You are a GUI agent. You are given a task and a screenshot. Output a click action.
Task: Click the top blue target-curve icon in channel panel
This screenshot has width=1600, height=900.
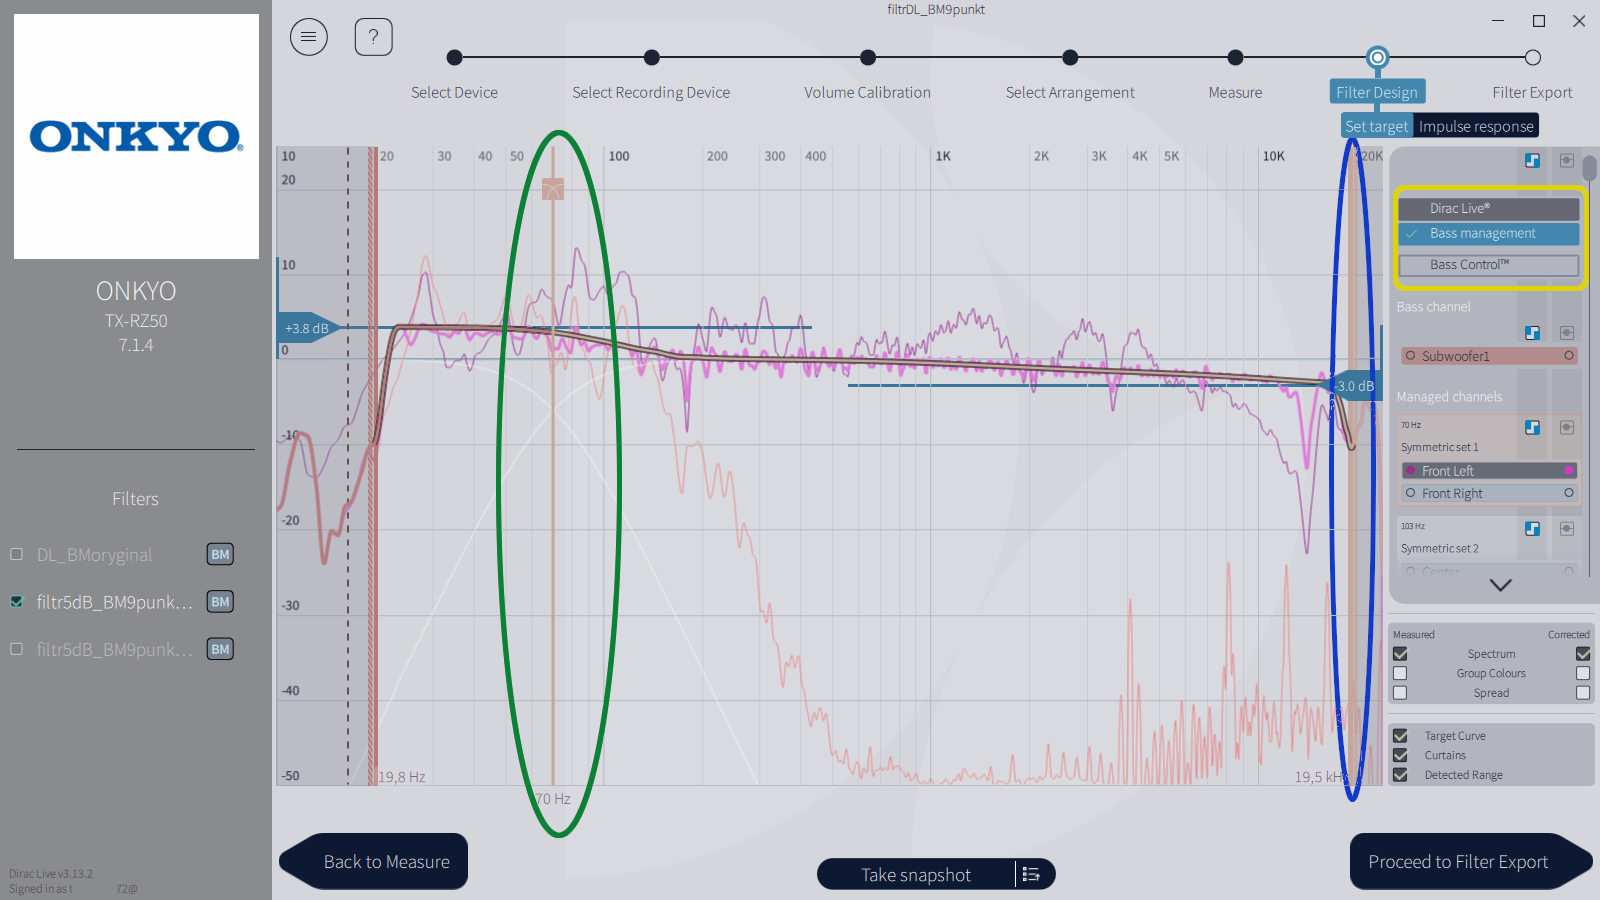(x=1532, y=160)
